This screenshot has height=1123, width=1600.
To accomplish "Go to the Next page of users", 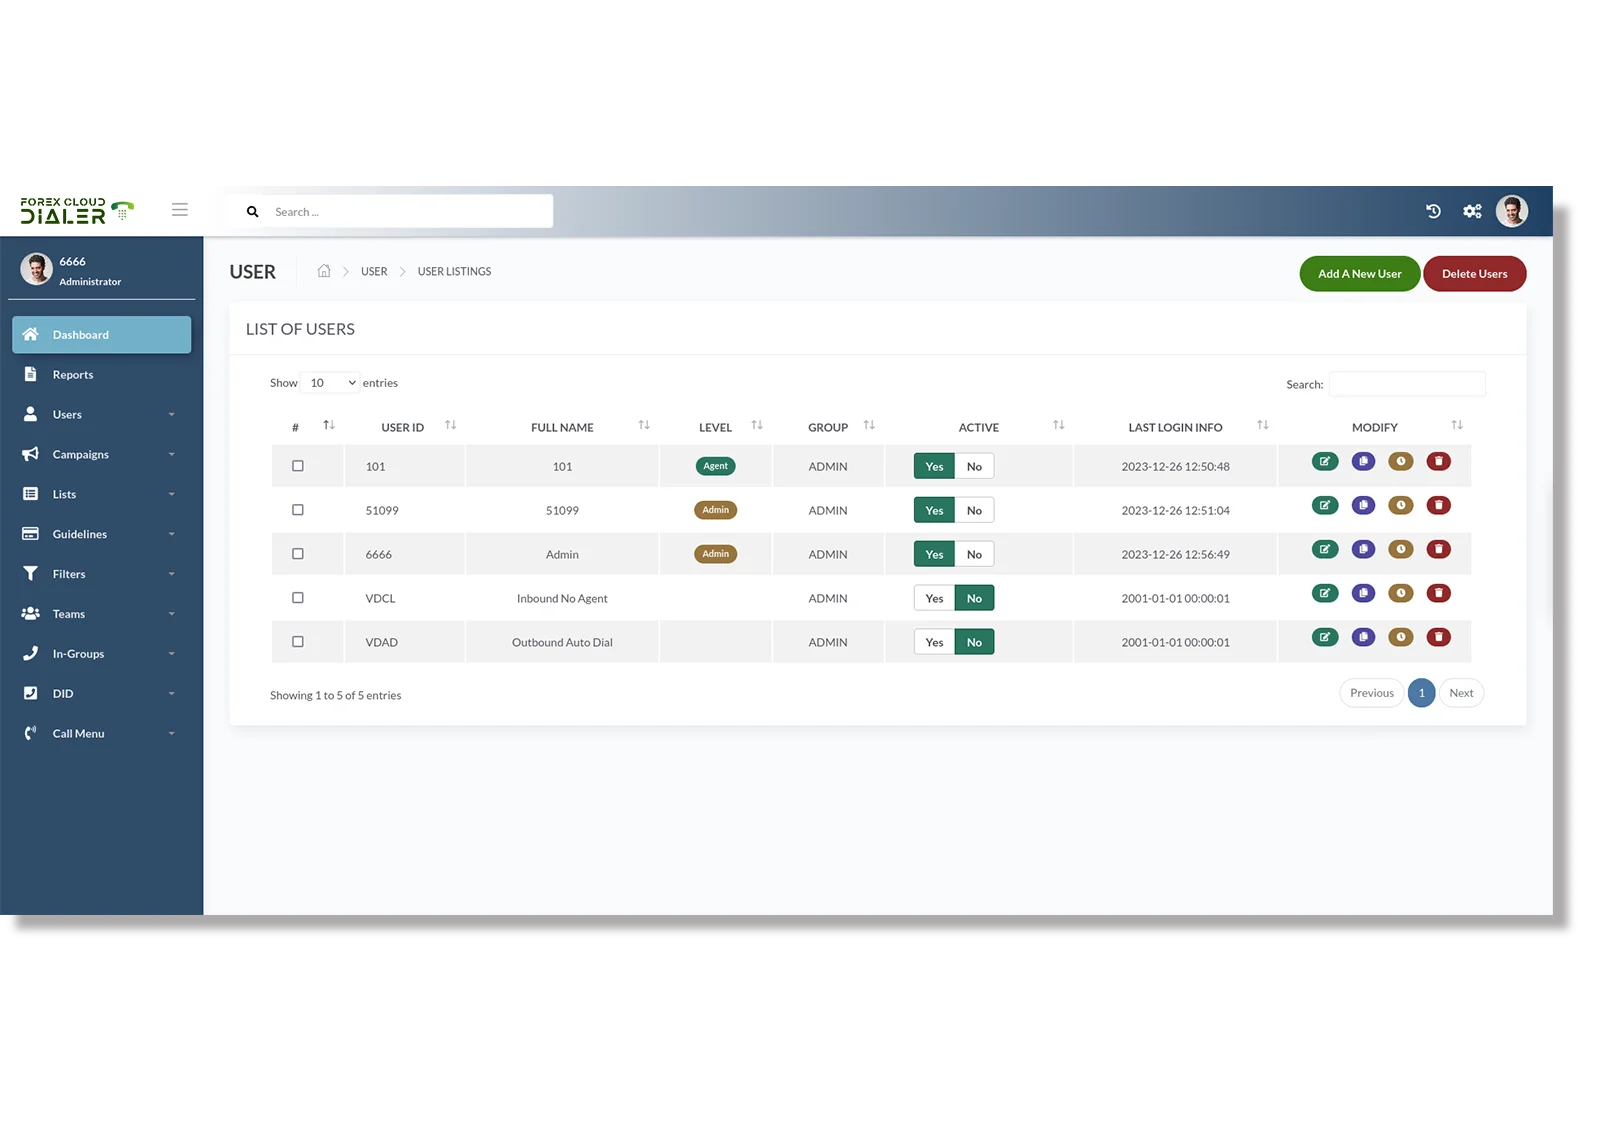I will tap(1461, 692).
